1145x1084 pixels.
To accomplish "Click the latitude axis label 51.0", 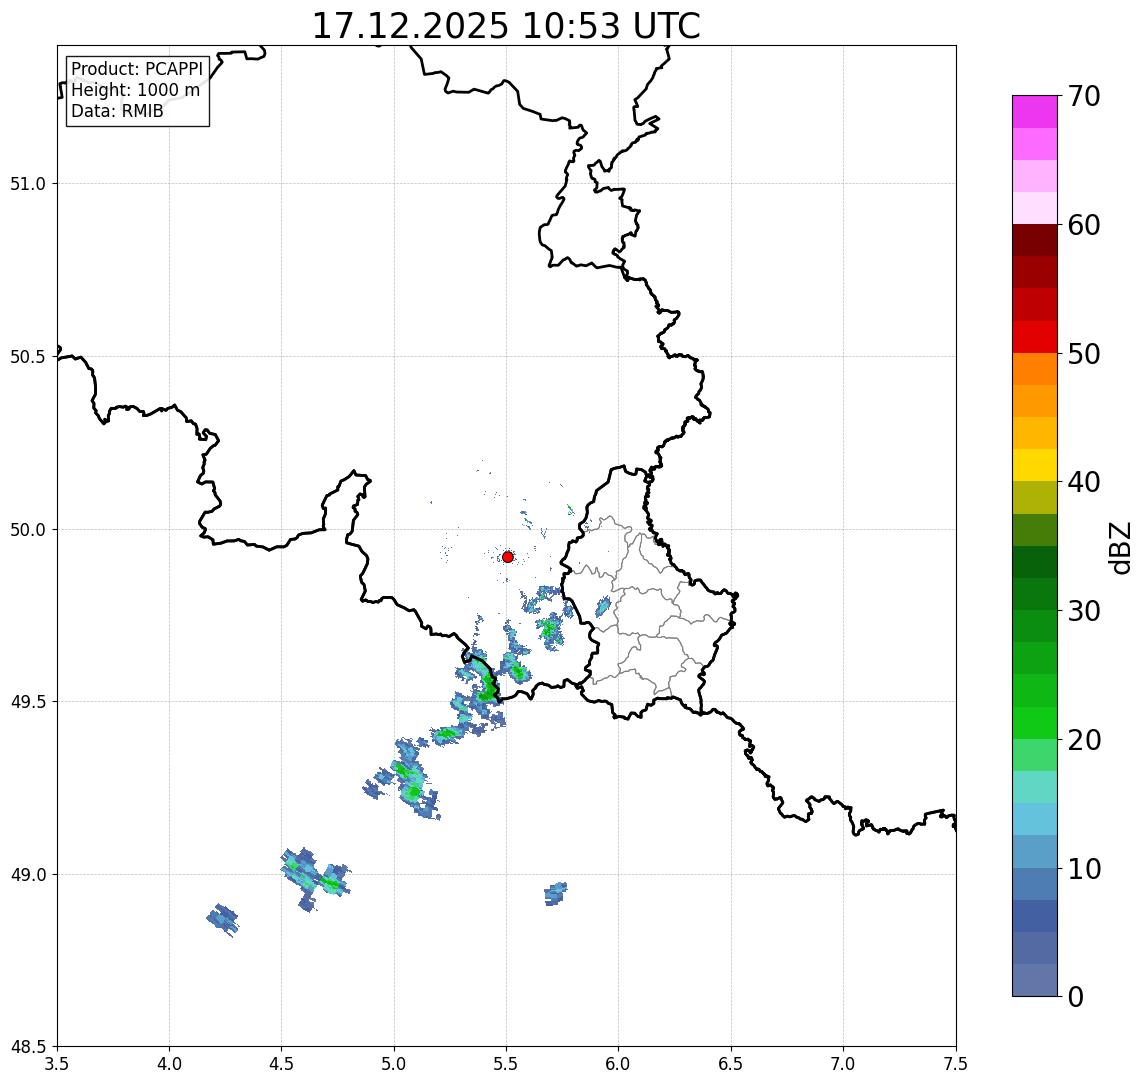I will 27,183.
